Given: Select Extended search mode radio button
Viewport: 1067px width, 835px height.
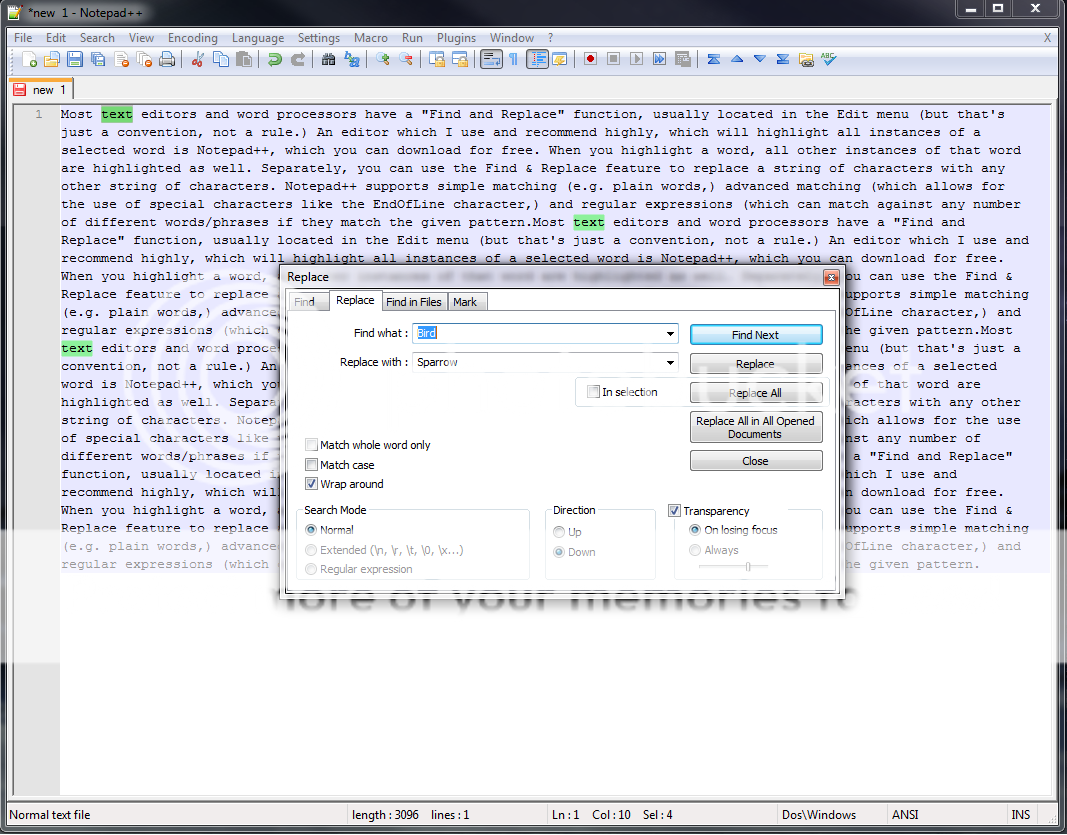Looking at the screenshot, I should [x=311, y=550].
